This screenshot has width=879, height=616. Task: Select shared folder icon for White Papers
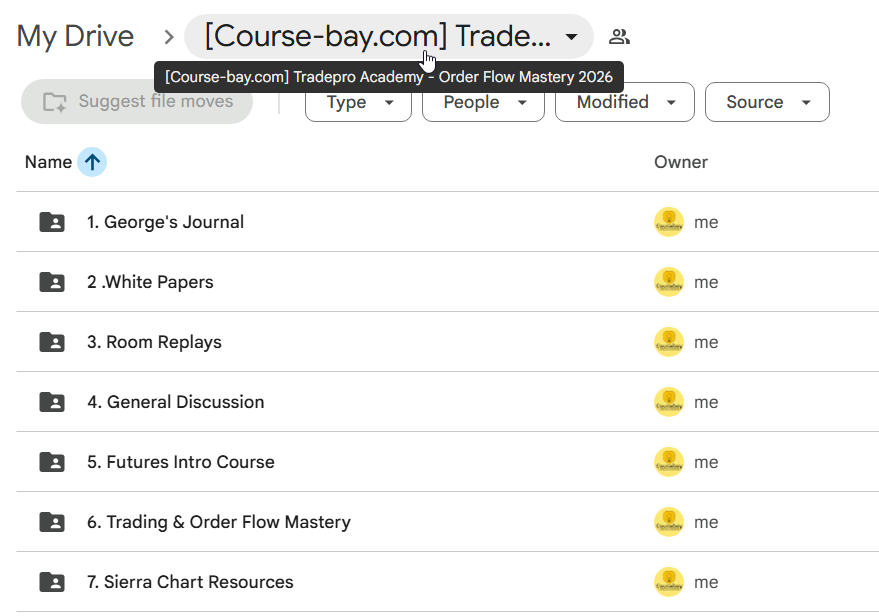(x=52, y=282)
